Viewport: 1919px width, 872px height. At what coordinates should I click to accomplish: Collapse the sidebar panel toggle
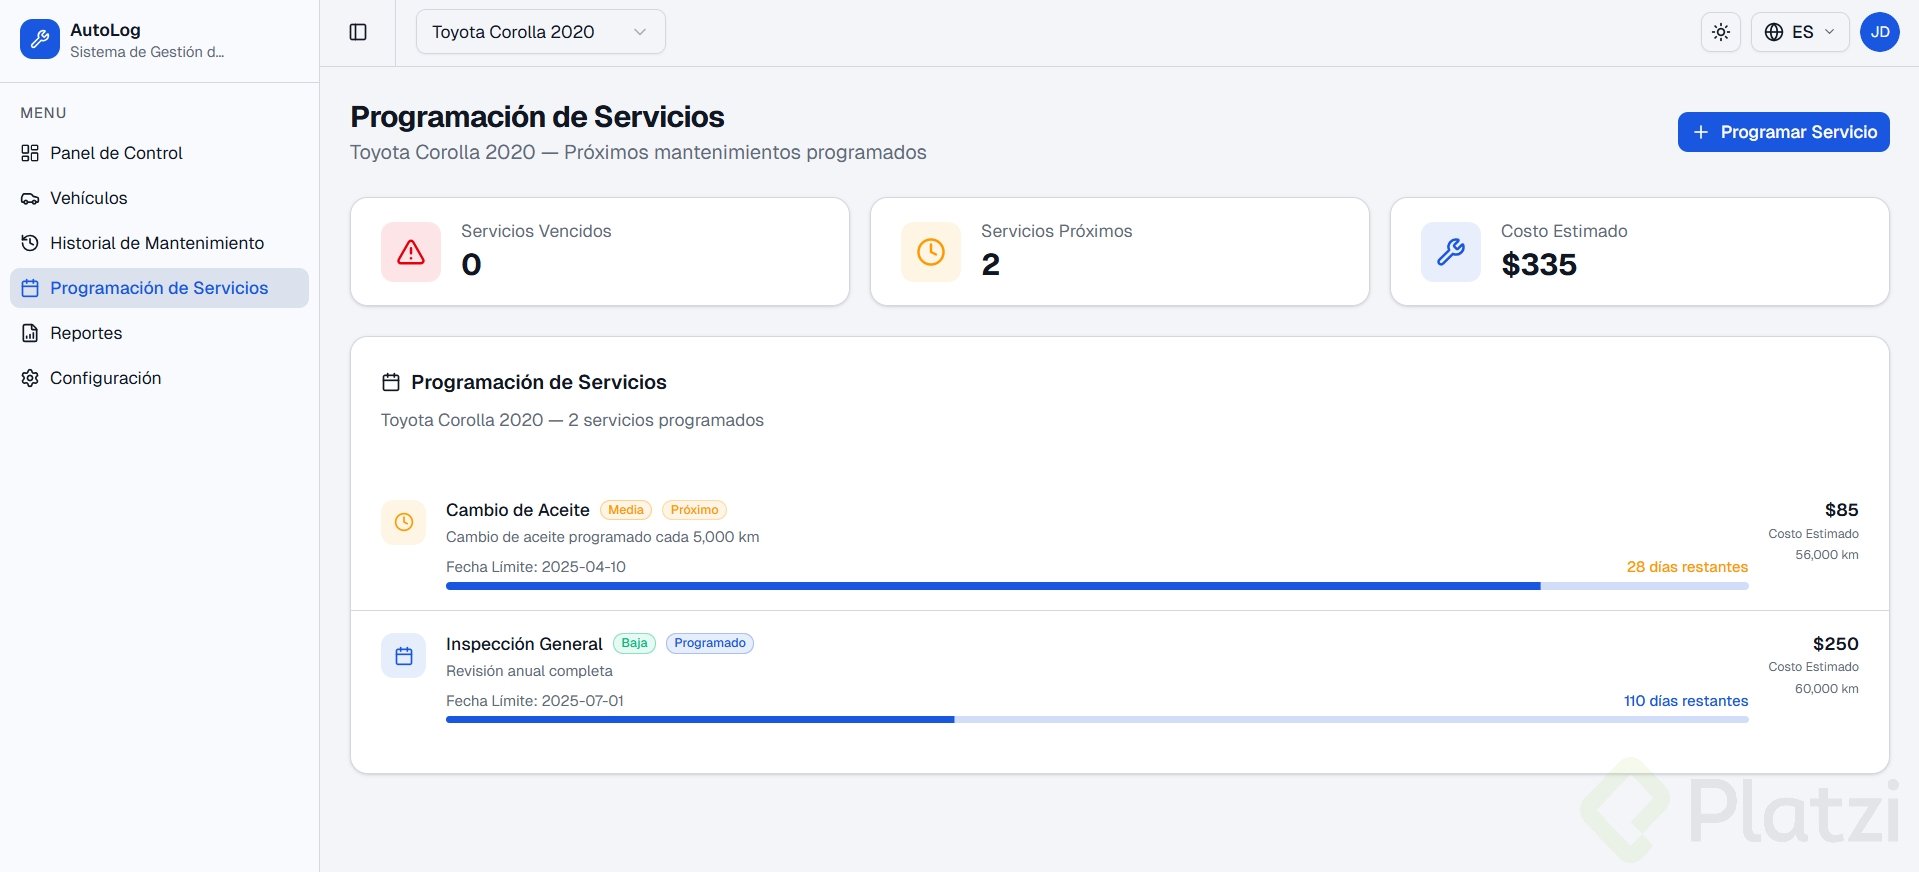click(x=358, y=32)
